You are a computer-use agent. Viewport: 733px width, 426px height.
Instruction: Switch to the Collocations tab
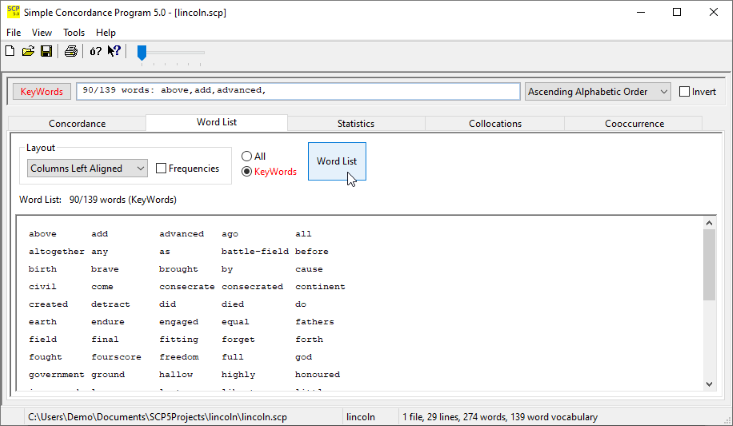(x=495, y=124)
